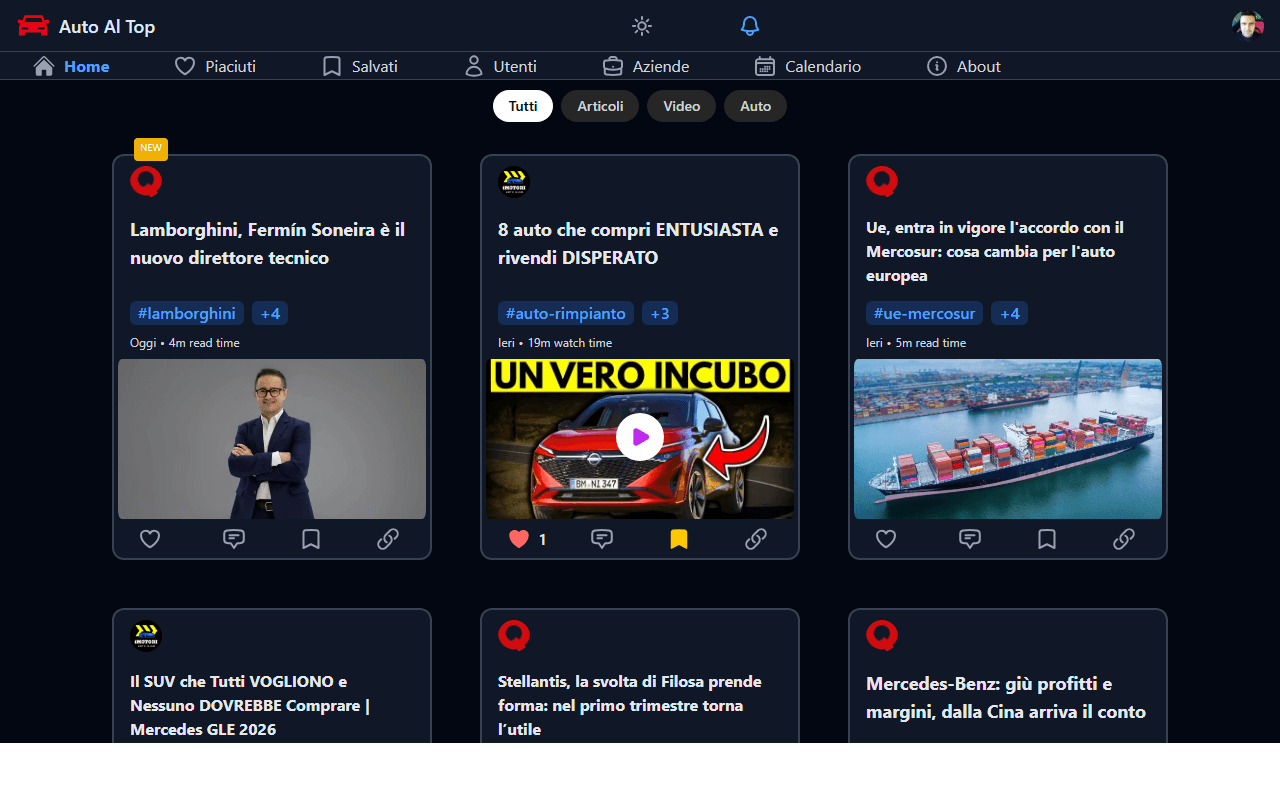This screenshot has width=1280, height=800.
Task: Open Lamborghini Fermín Soneira article title
Action: pyautogui.click(x=268, y=244)
